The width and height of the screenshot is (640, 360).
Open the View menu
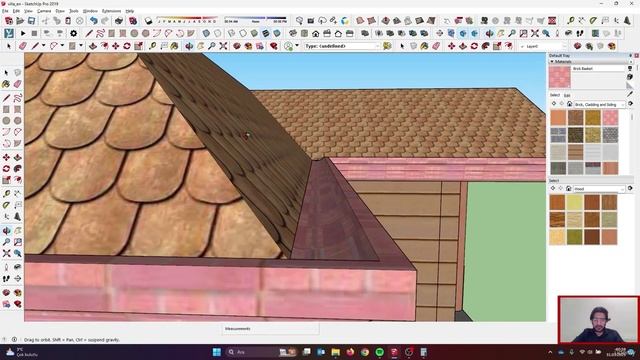[28, 11]
